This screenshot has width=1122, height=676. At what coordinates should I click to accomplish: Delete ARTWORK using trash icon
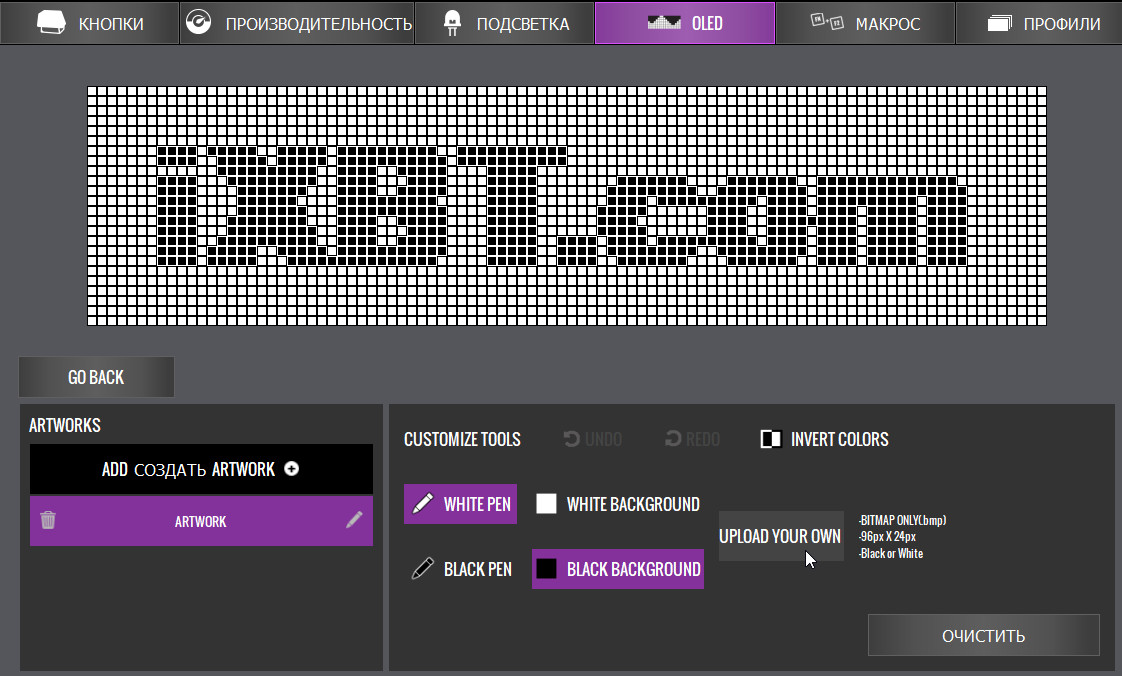48,520
